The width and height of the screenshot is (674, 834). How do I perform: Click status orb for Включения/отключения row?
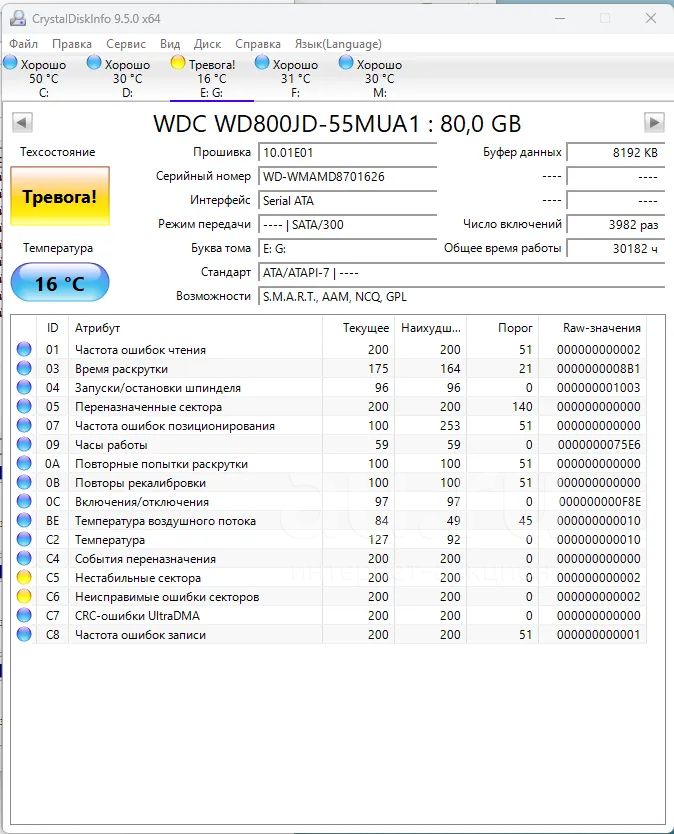pos(24,502)
